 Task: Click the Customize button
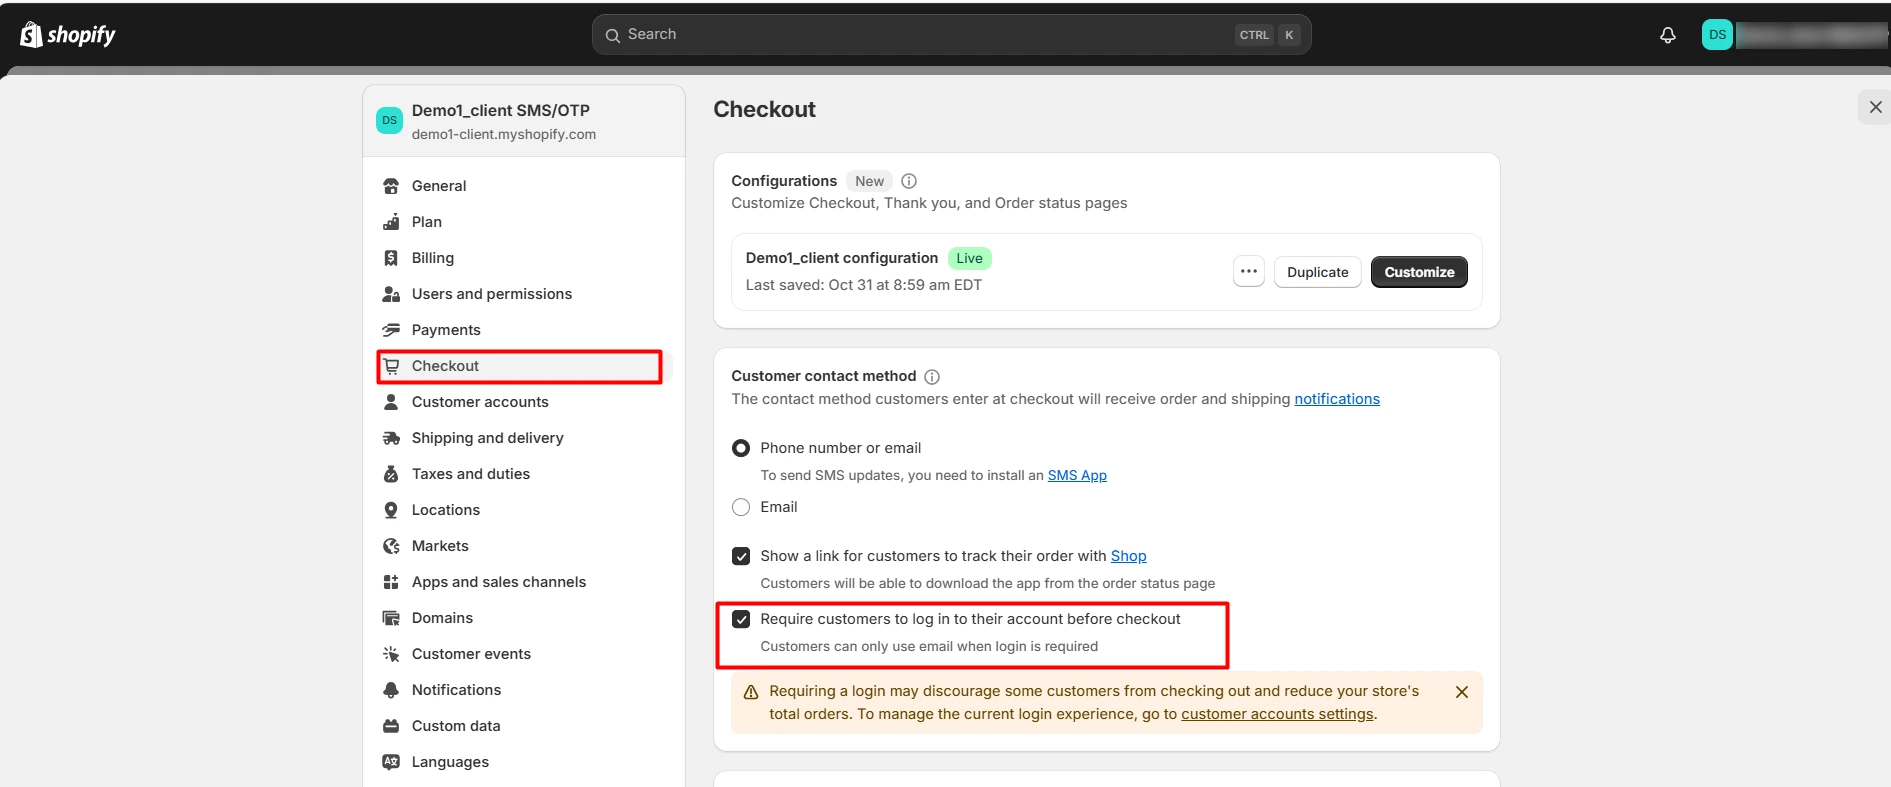click(x=1419, y=272)
